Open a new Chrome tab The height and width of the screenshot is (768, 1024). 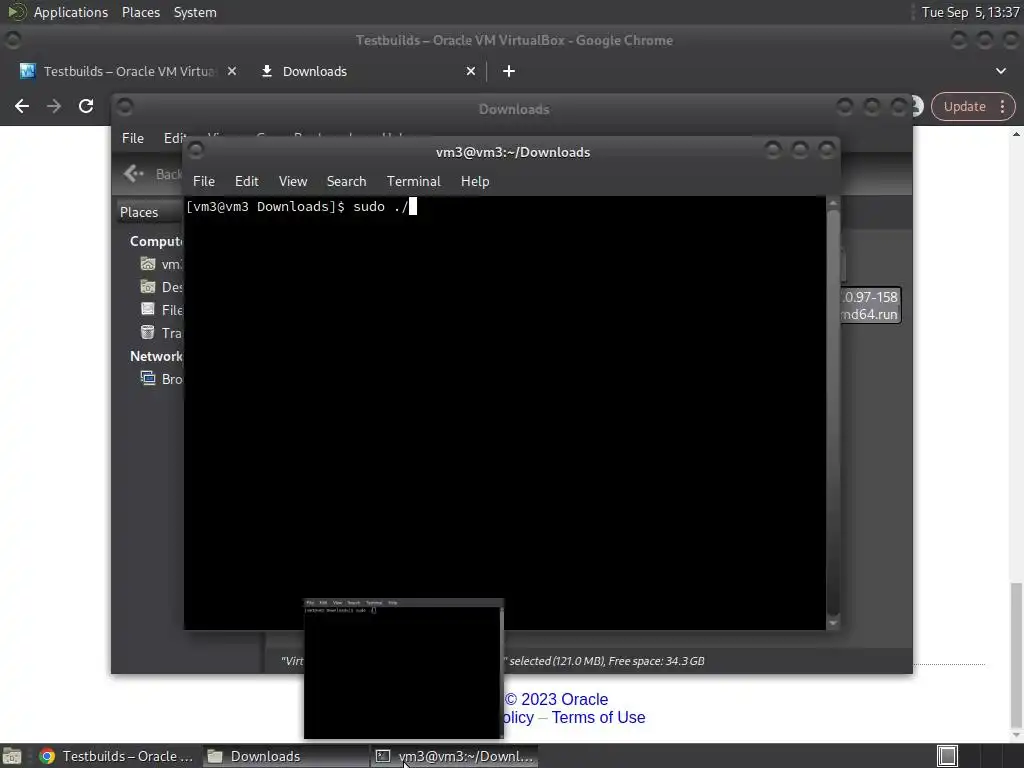[x=509, y=71]
